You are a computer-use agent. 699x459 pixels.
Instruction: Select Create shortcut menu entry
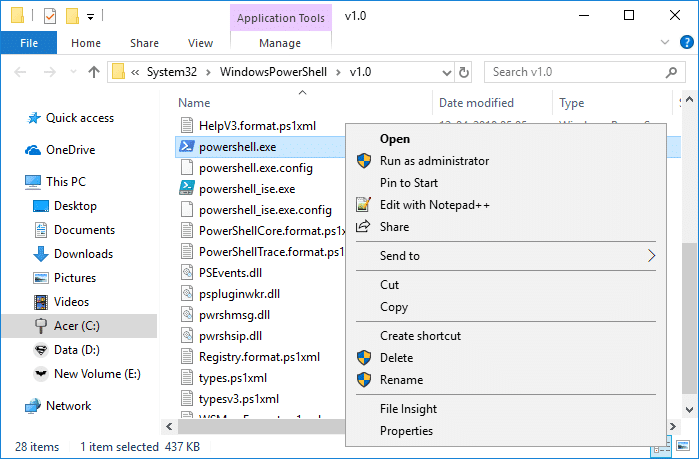click(x=506, y=336)
